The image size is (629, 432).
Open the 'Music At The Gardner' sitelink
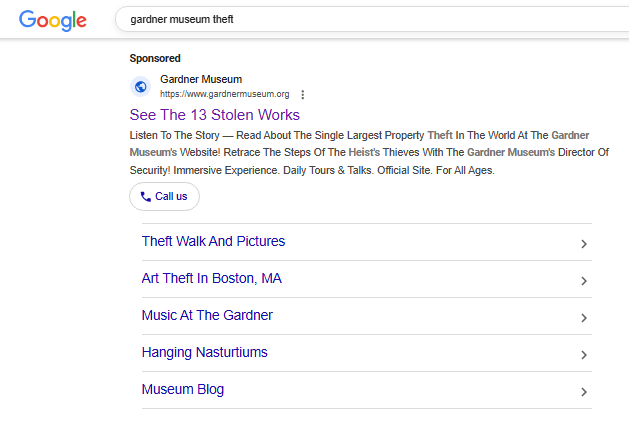point(207,315)
